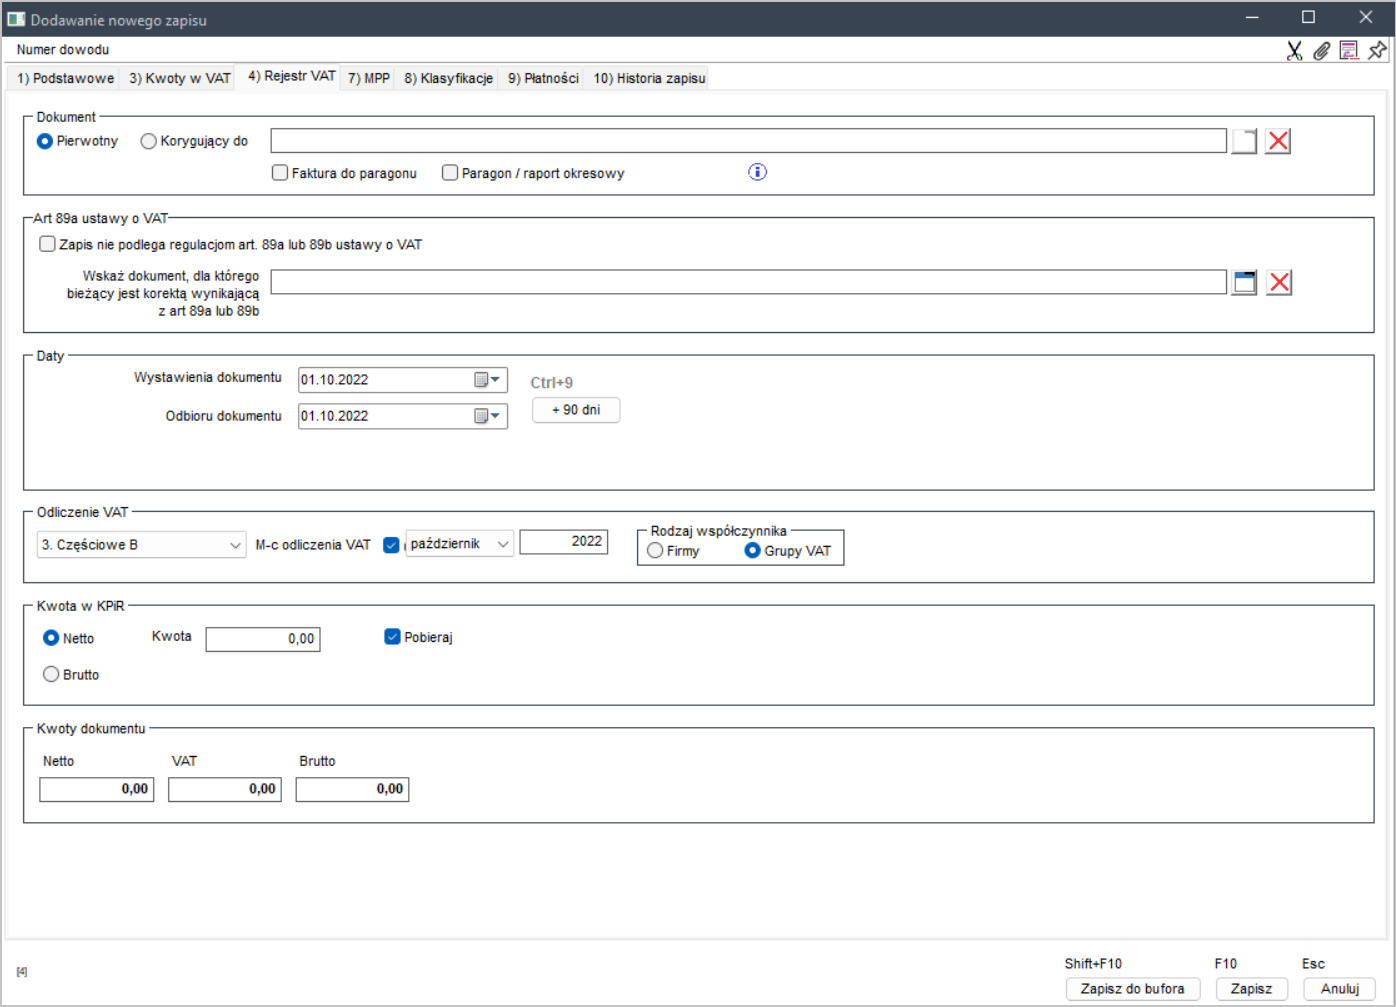Save the entry with Zapisz button
The image size is (1396, 1007).
tap(1251, 989)
